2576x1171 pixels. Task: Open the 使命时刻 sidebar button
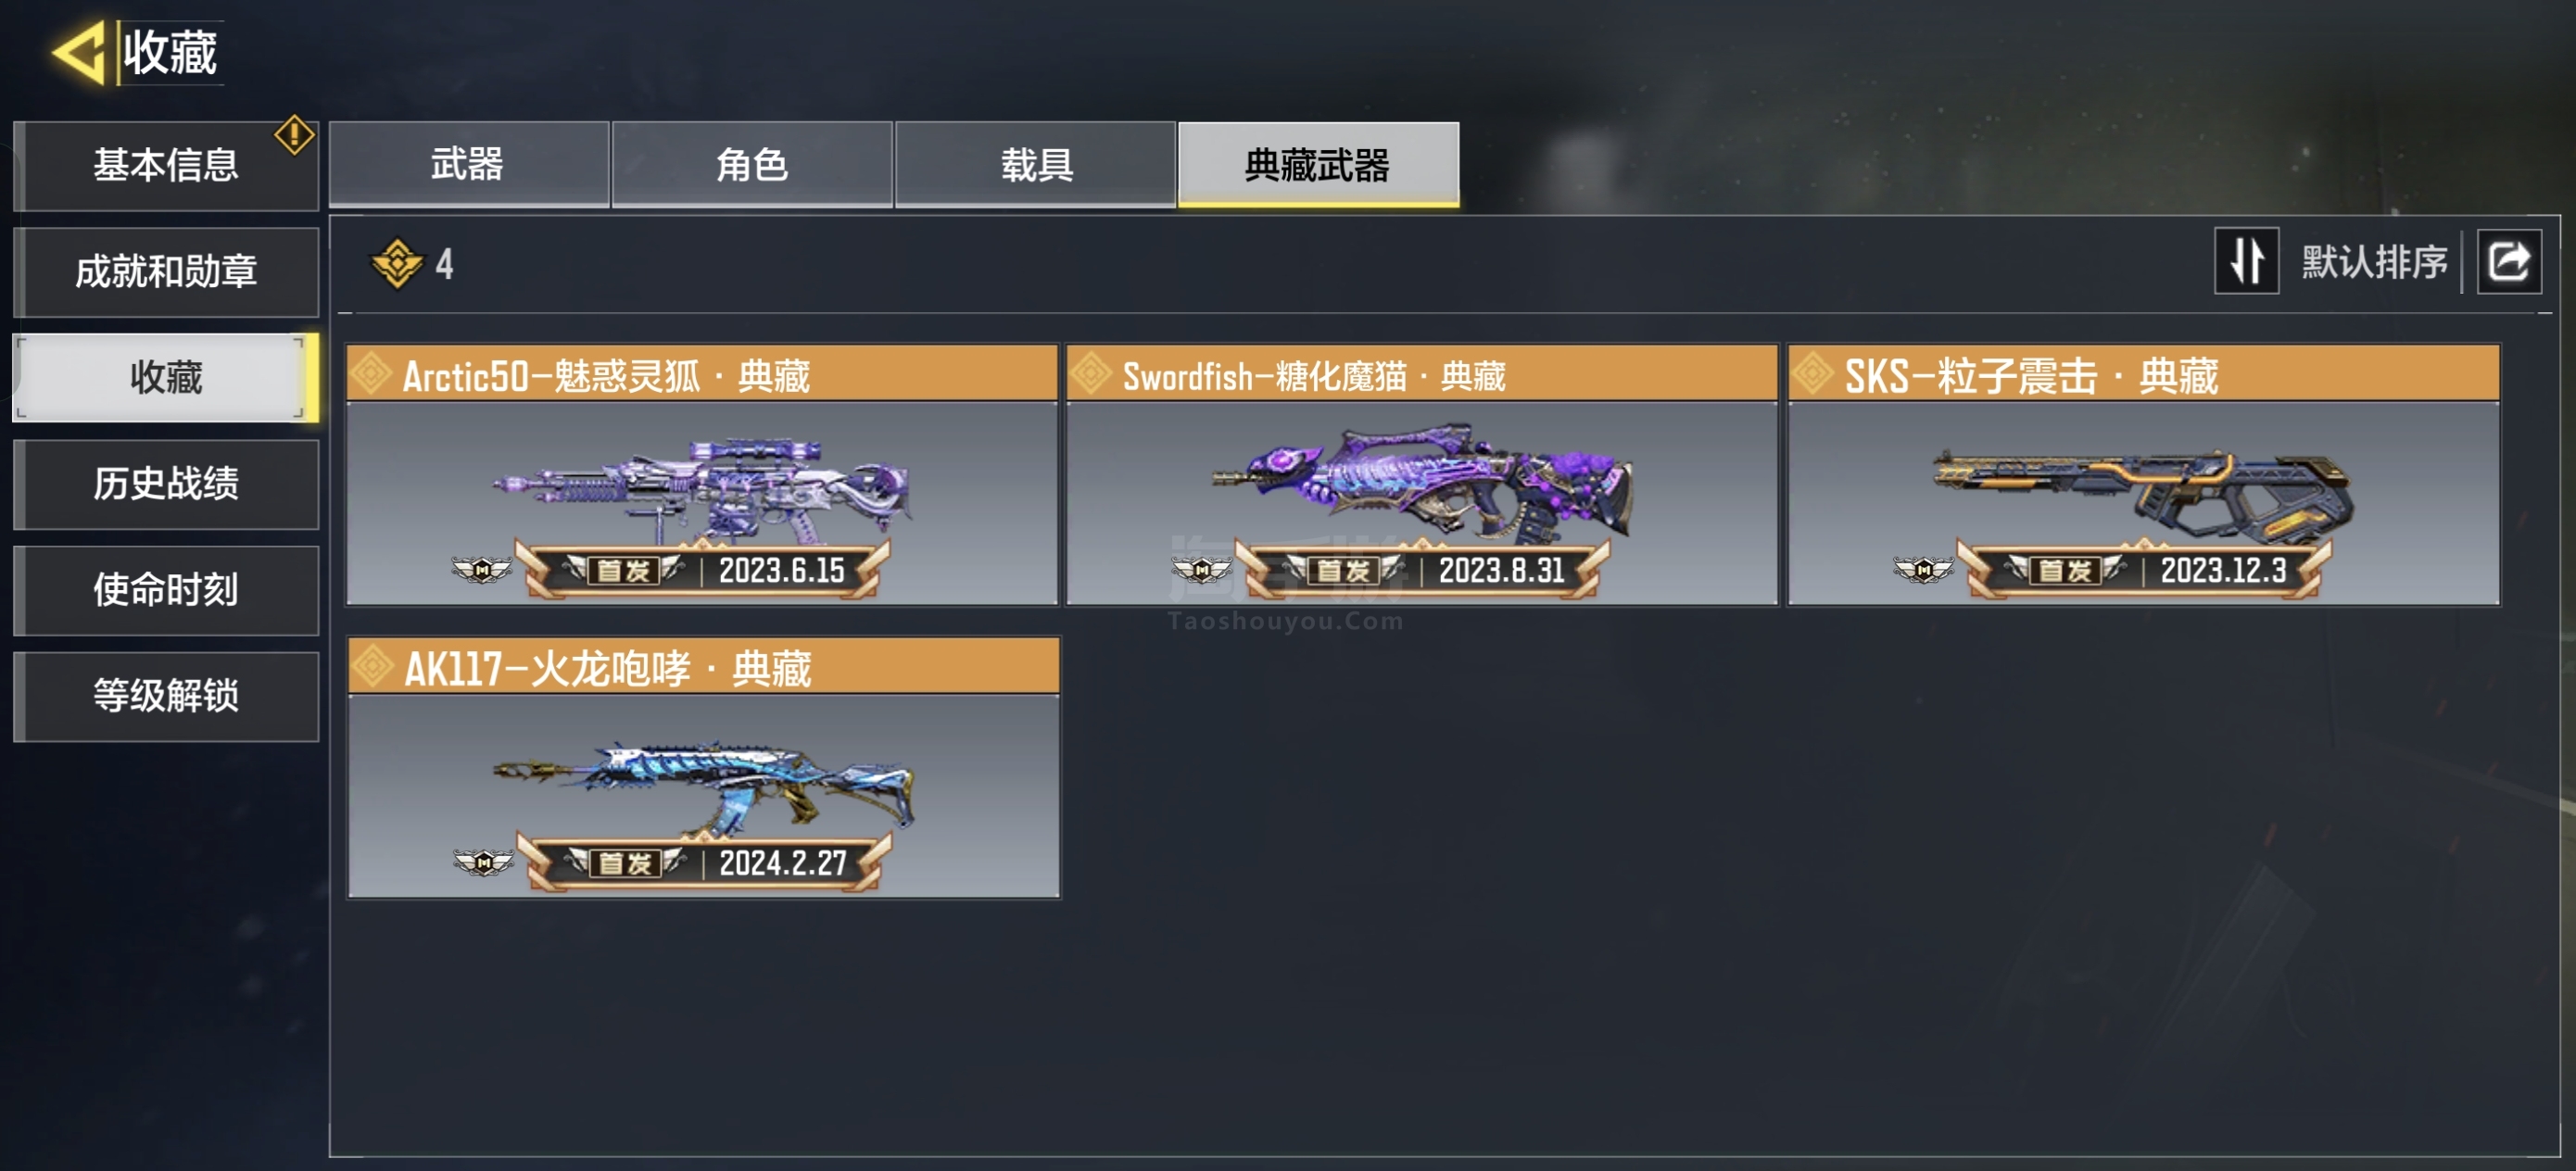(x=166, y=590)
